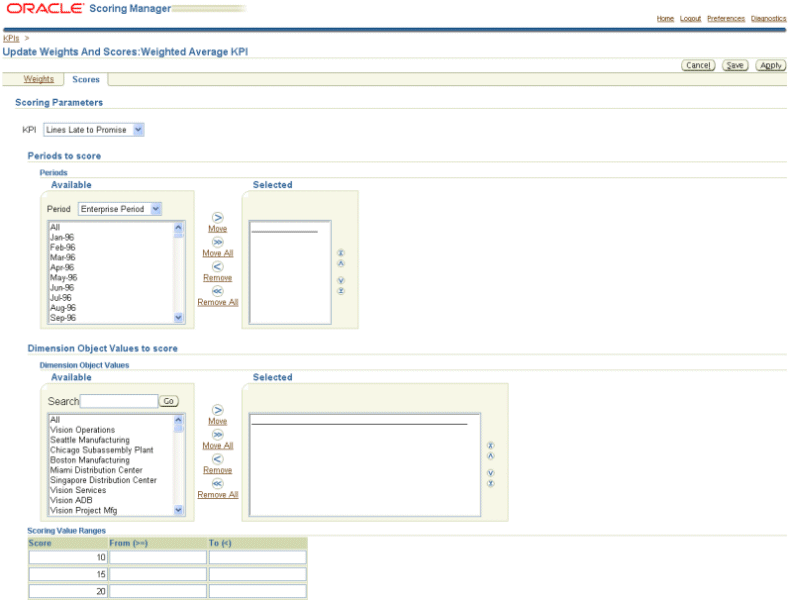The width and height of the screenshot is (792, 600).
Task: Select Miami Distribution Center in list
Action: 96,470
